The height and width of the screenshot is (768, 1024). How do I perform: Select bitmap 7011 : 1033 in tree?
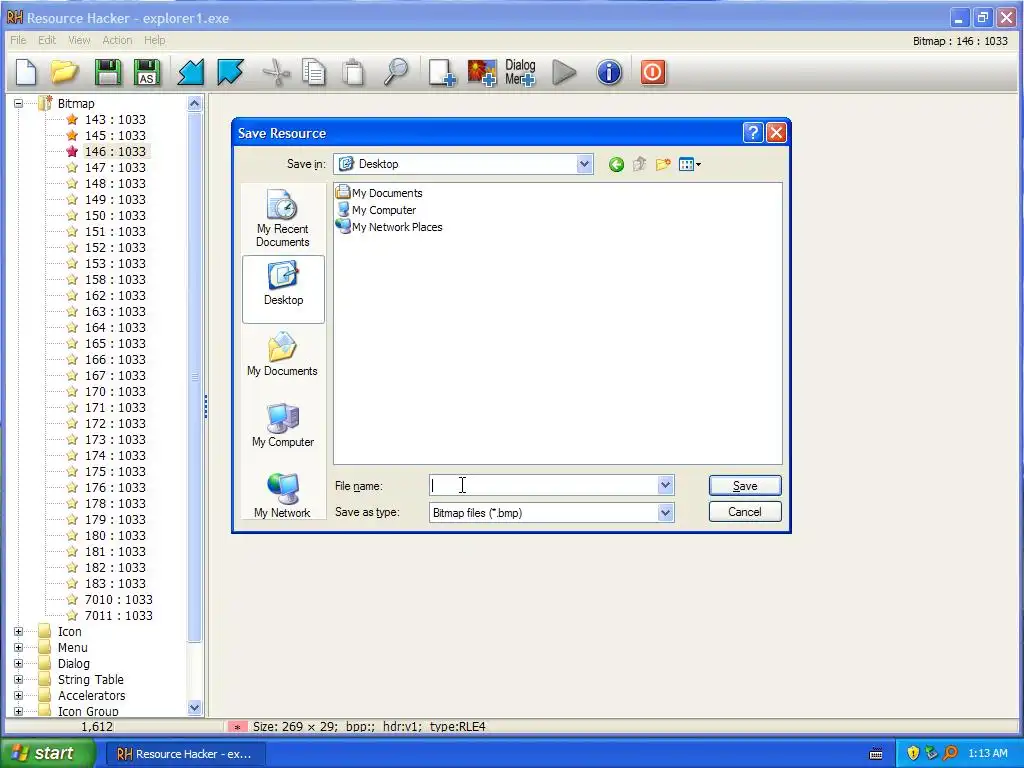118,615
